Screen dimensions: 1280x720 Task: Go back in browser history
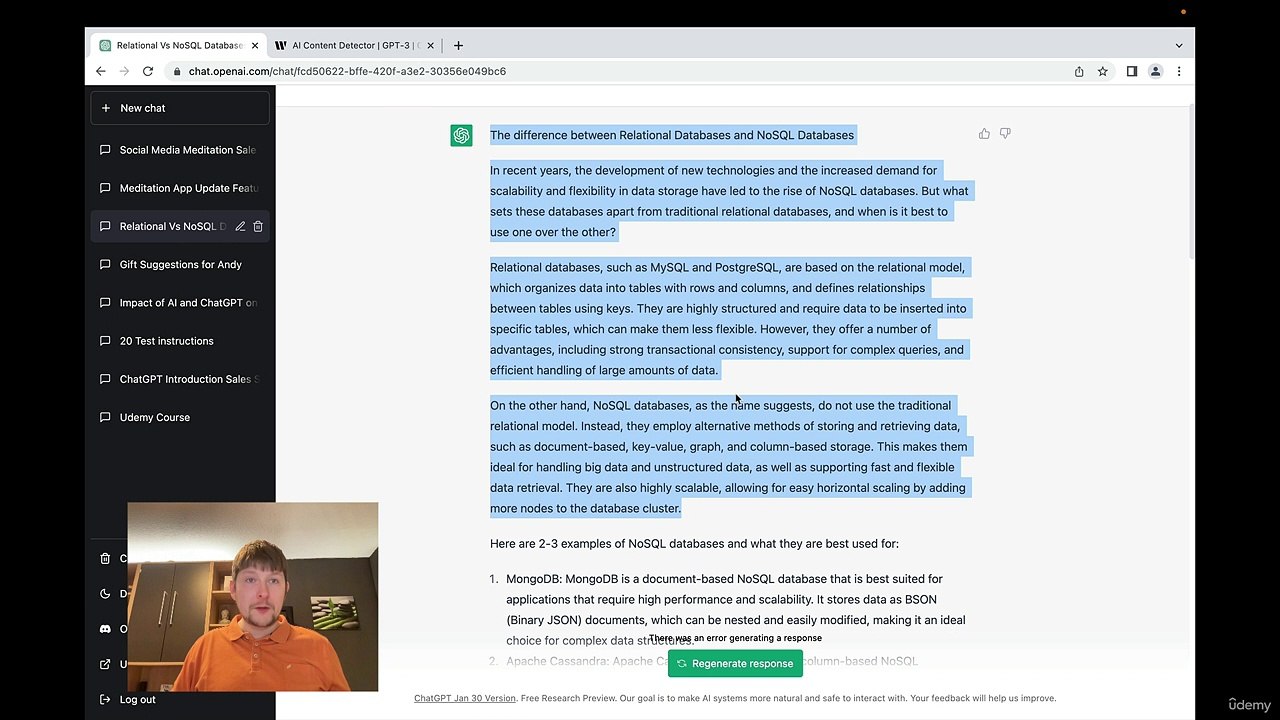101,71
